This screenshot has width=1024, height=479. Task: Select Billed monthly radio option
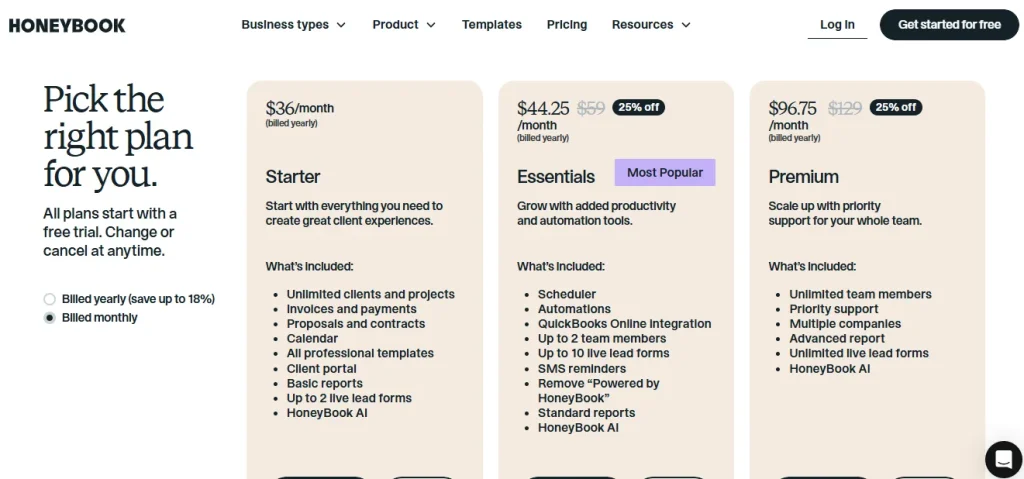pyautogui.click(x=50, y=318)
